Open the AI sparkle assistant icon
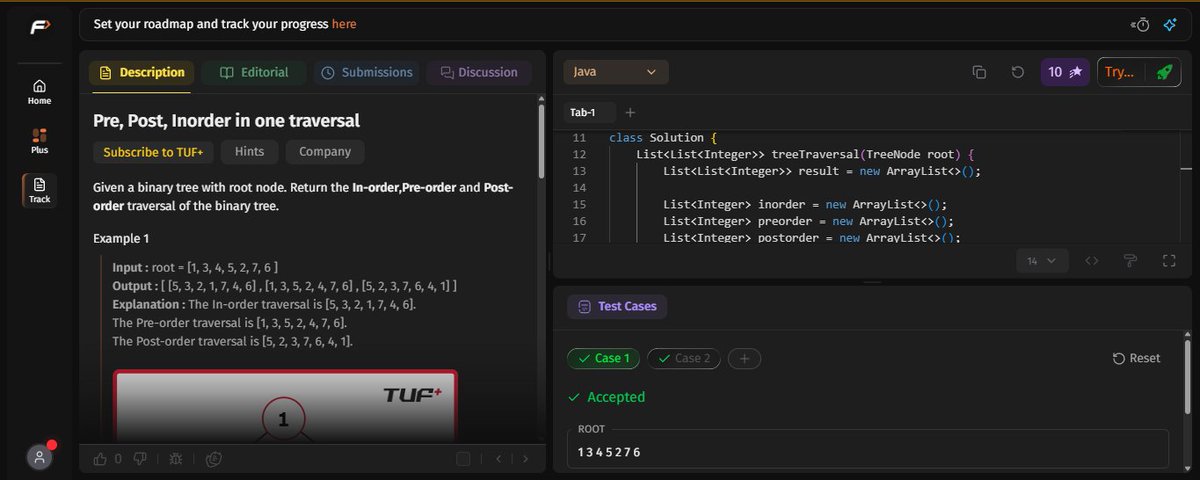 1168,24
